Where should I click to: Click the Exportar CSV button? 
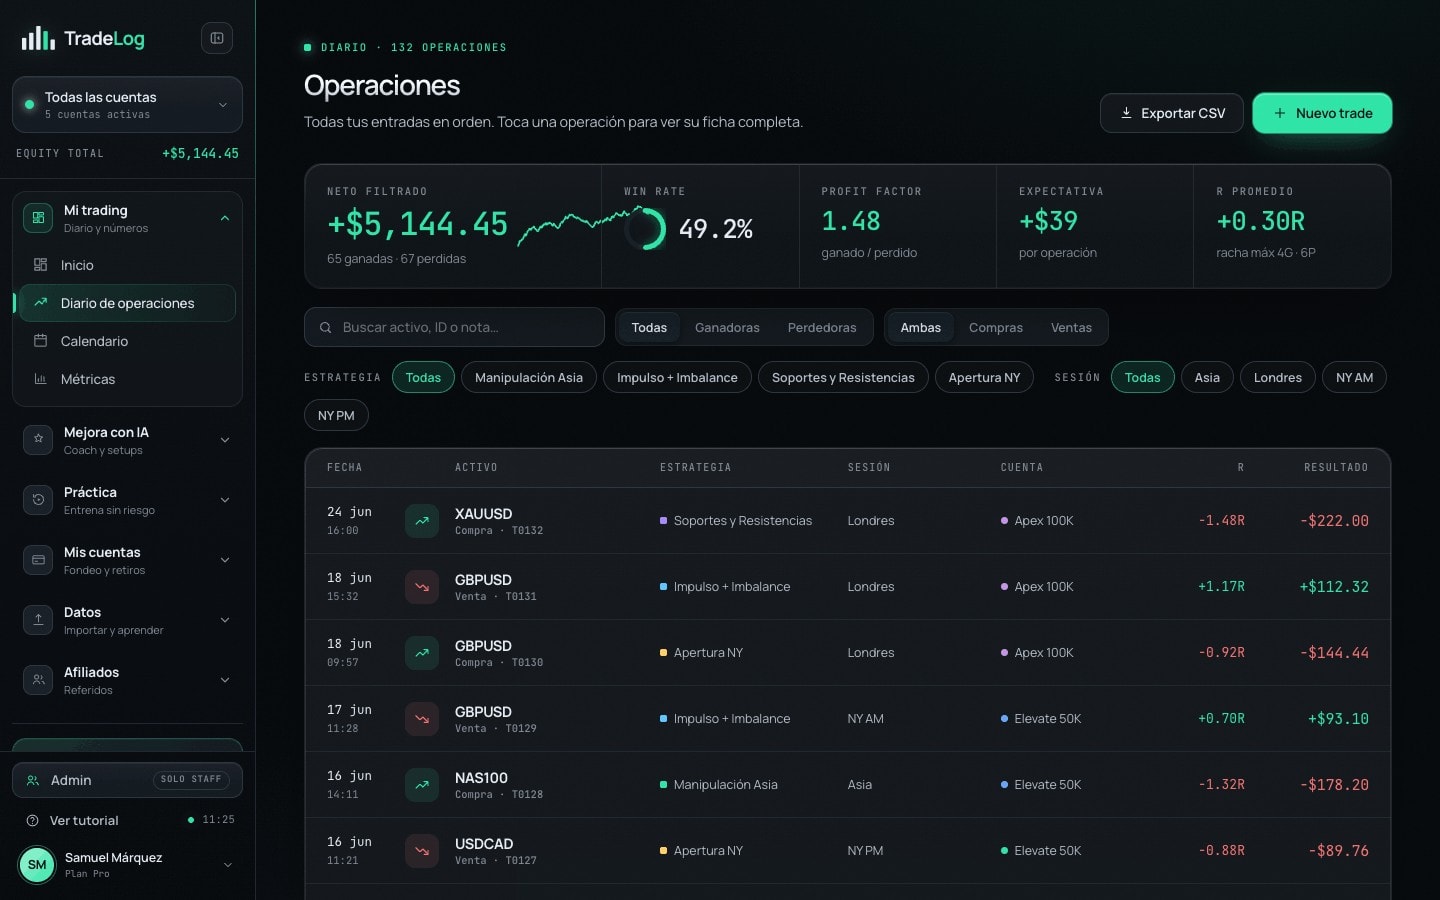pos(1172,113)
